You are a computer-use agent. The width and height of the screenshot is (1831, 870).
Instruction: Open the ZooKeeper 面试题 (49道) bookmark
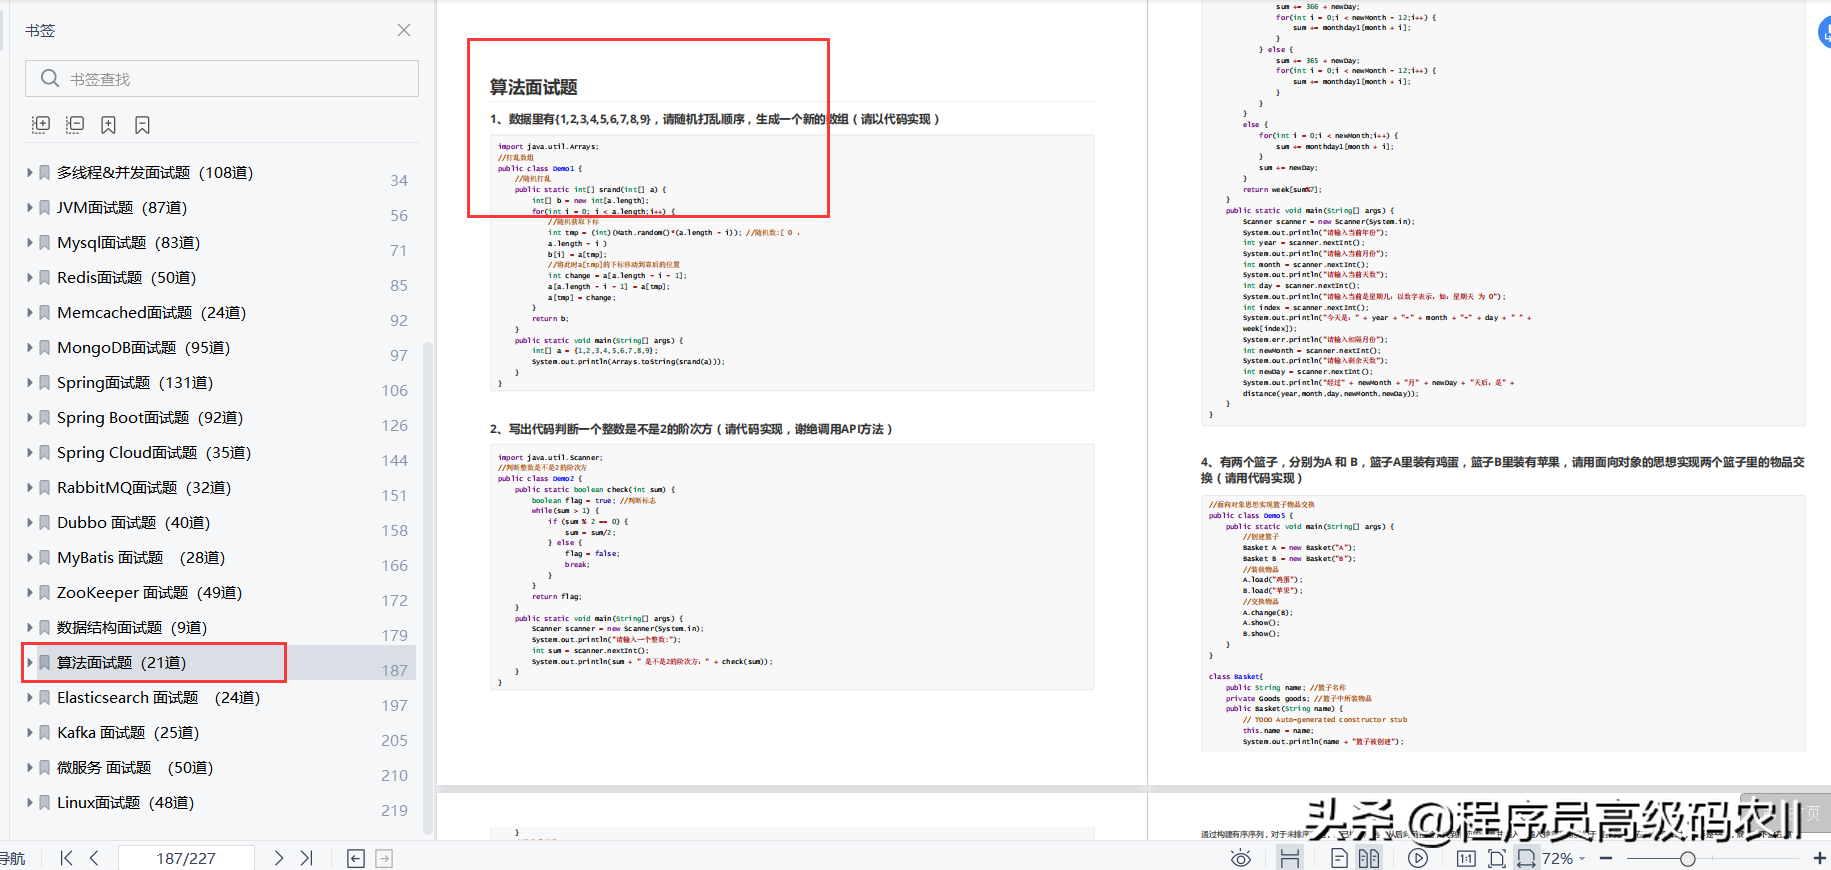150,592
